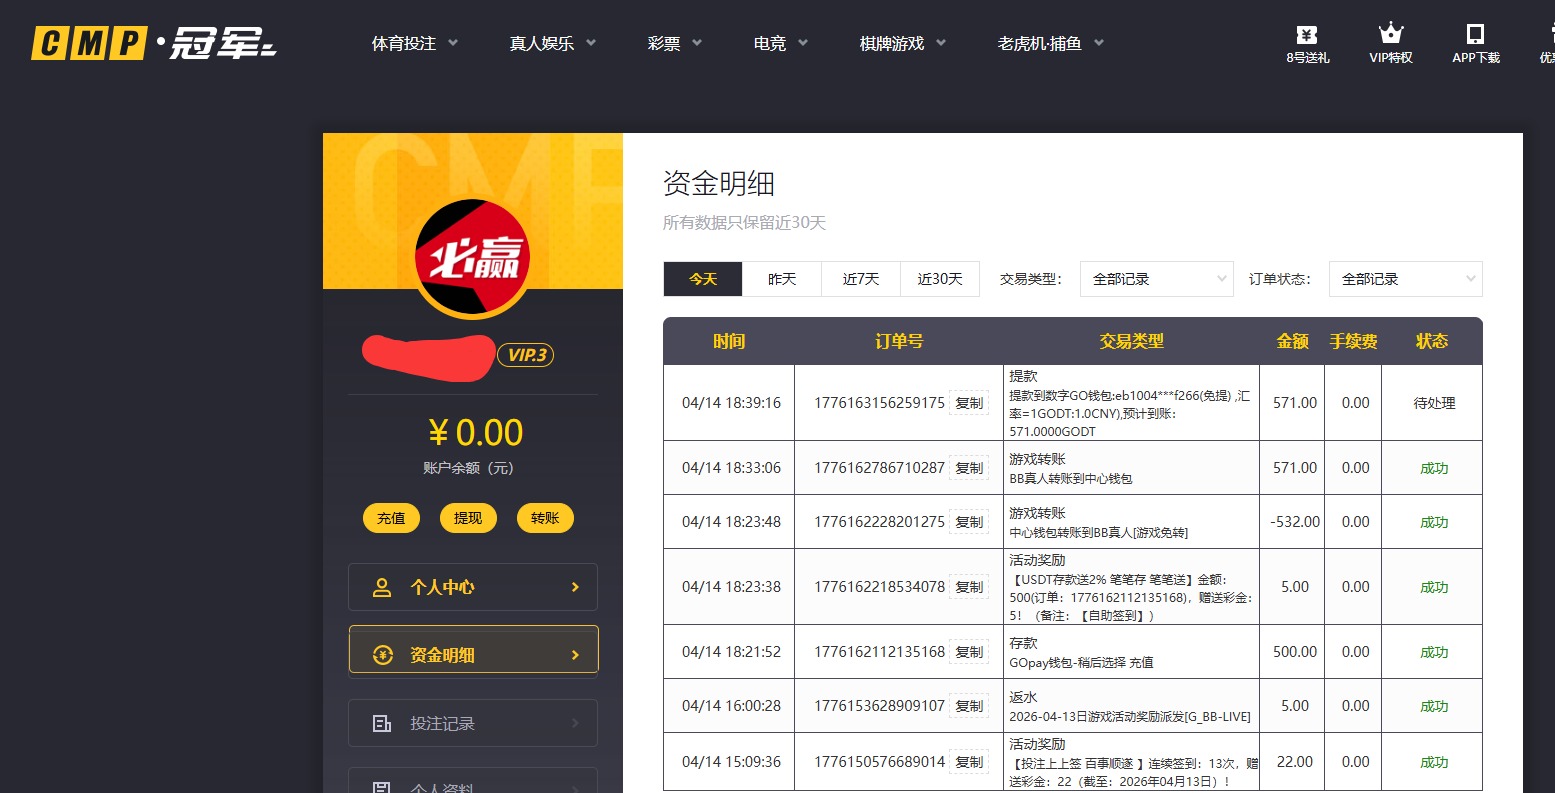Expand the 棋牌游戏 menu chevron
The image size is (1555, 793).
942,43
